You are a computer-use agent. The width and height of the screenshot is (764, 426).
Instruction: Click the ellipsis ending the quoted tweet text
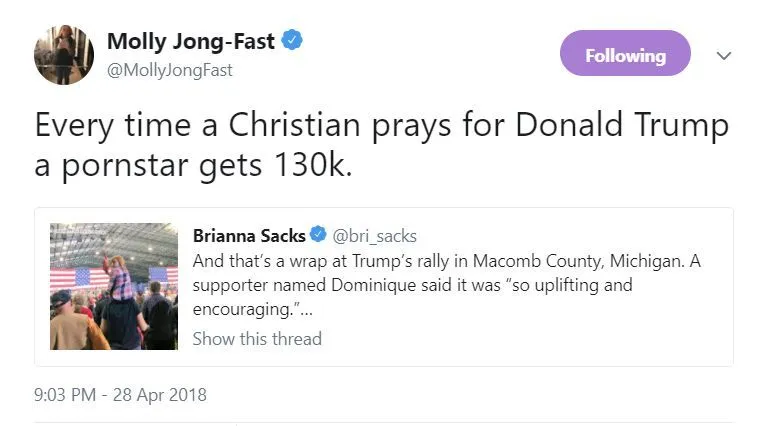tap(309, 310)
